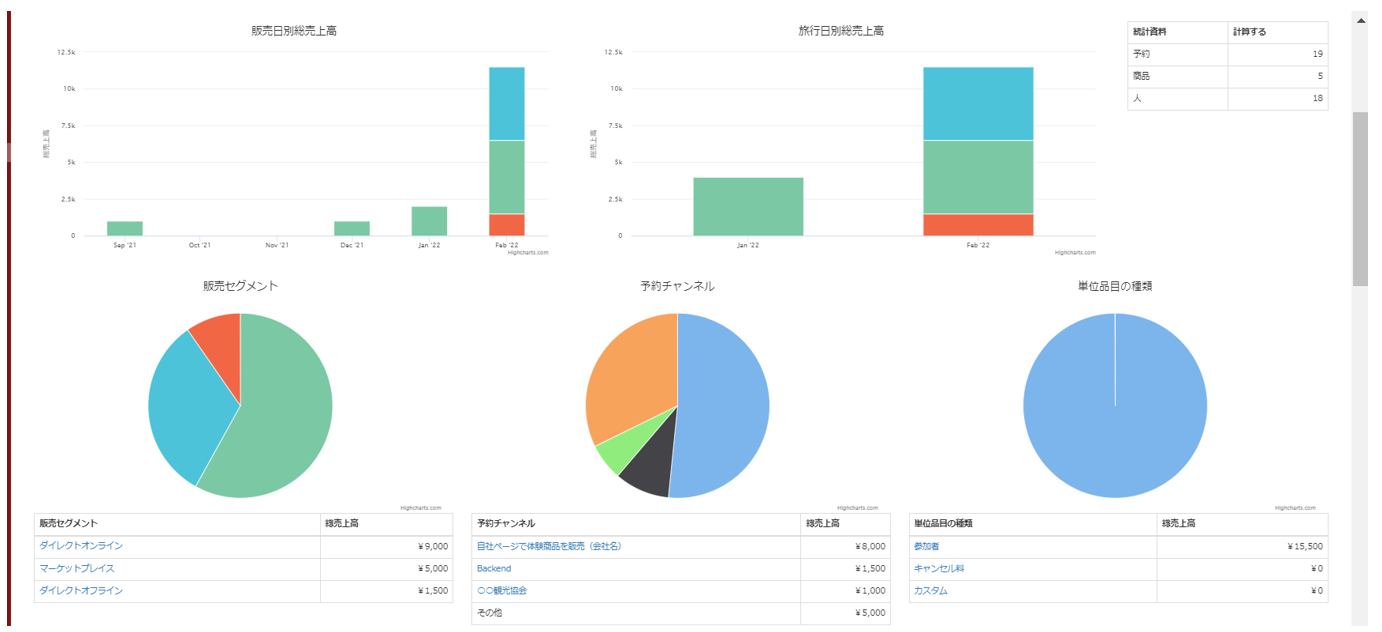The width and height of the screenshot is (1382, 632).
Task: Open the キャンセル料 item type link
Action: coord(939,568)
